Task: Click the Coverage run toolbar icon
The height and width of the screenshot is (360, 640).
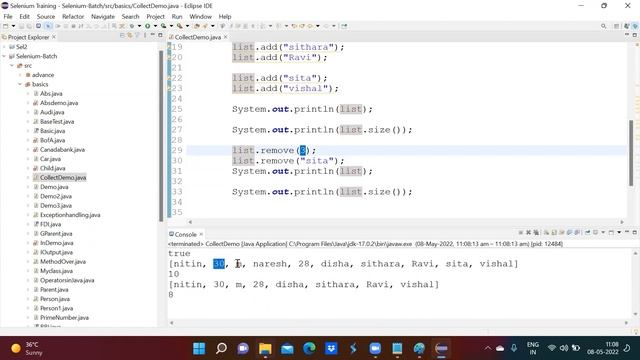Action: tap(163, 26)
